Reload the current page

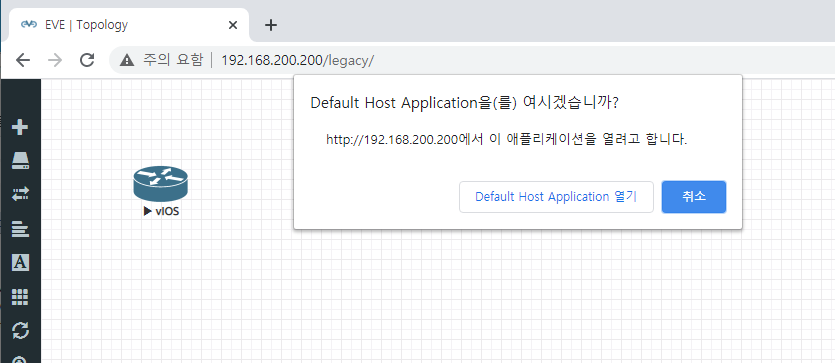87,60
